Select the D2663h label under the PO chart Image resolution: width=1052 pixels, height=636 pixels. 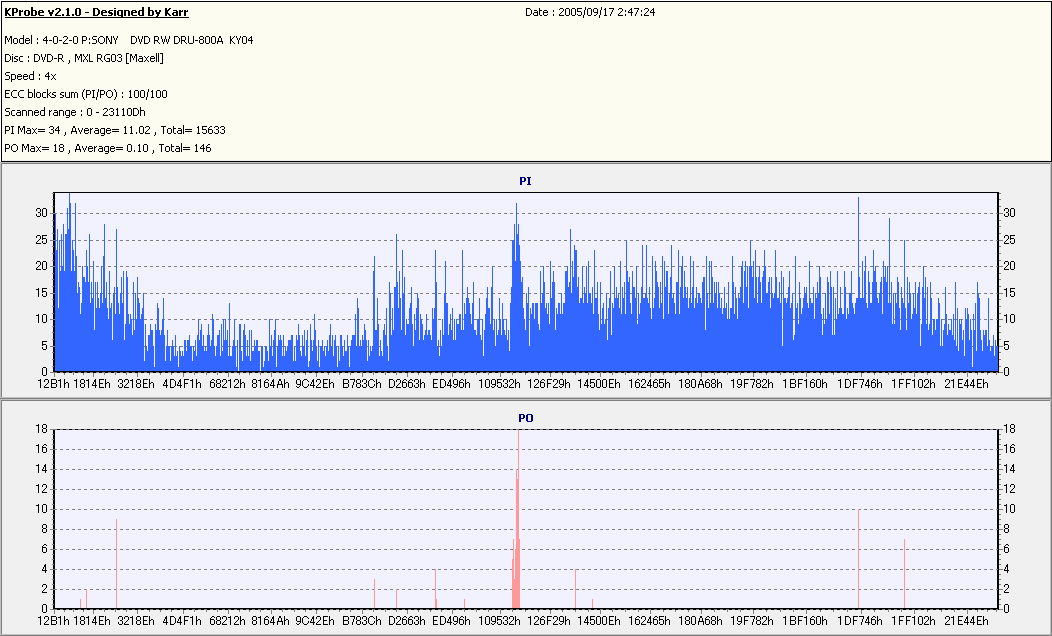pyautogui.click(x=407, y=621)
